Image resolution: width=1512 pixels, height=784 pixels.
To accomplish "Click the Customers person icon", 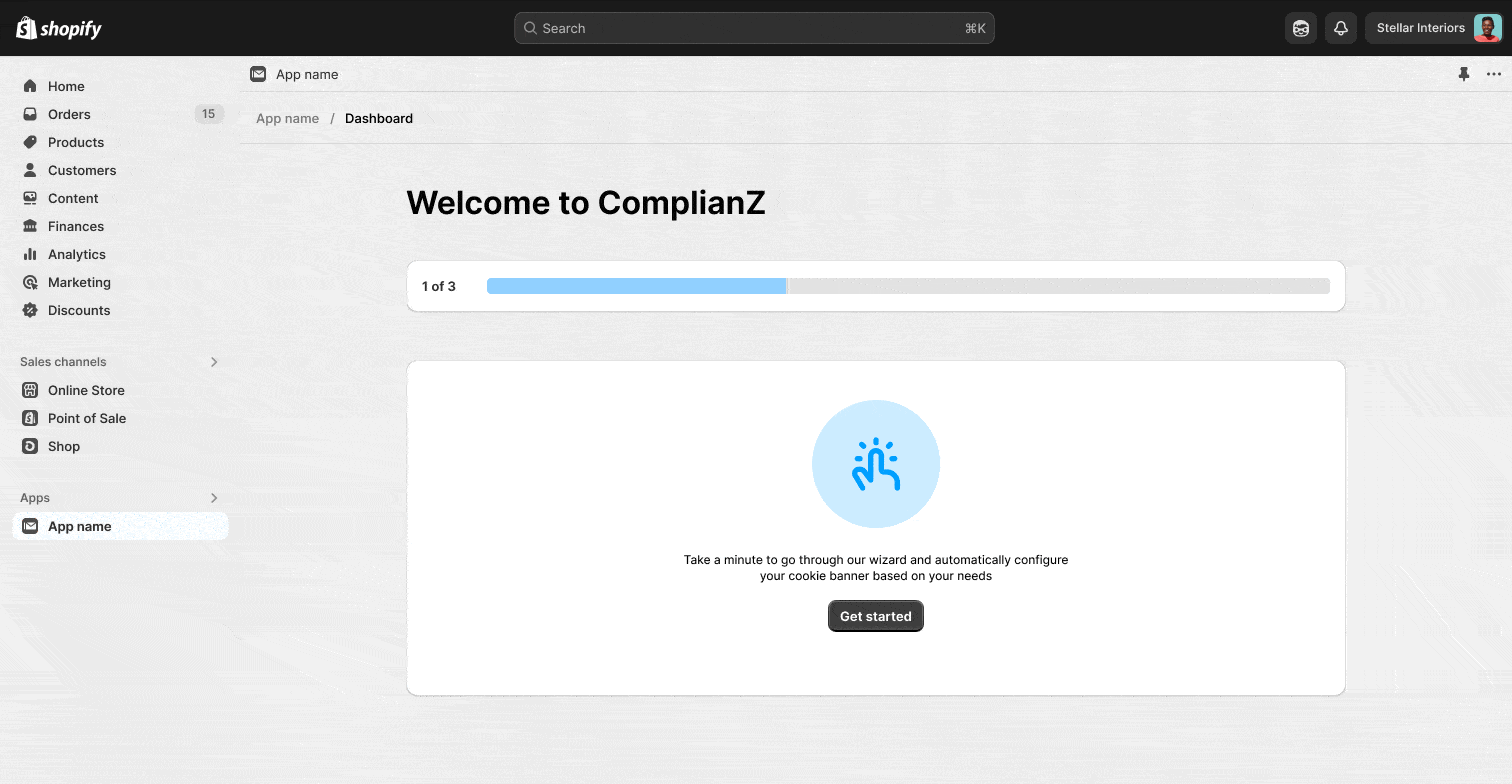I will (x=30, y=170).
